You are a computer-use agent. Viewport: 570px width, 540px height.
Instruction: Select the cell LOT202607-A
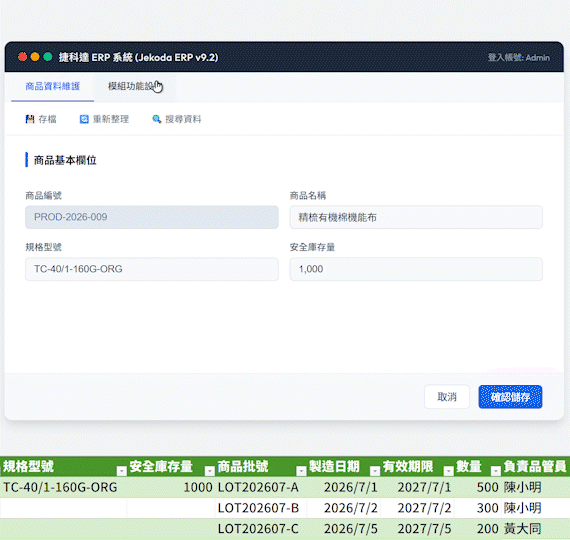click(261, 487)
